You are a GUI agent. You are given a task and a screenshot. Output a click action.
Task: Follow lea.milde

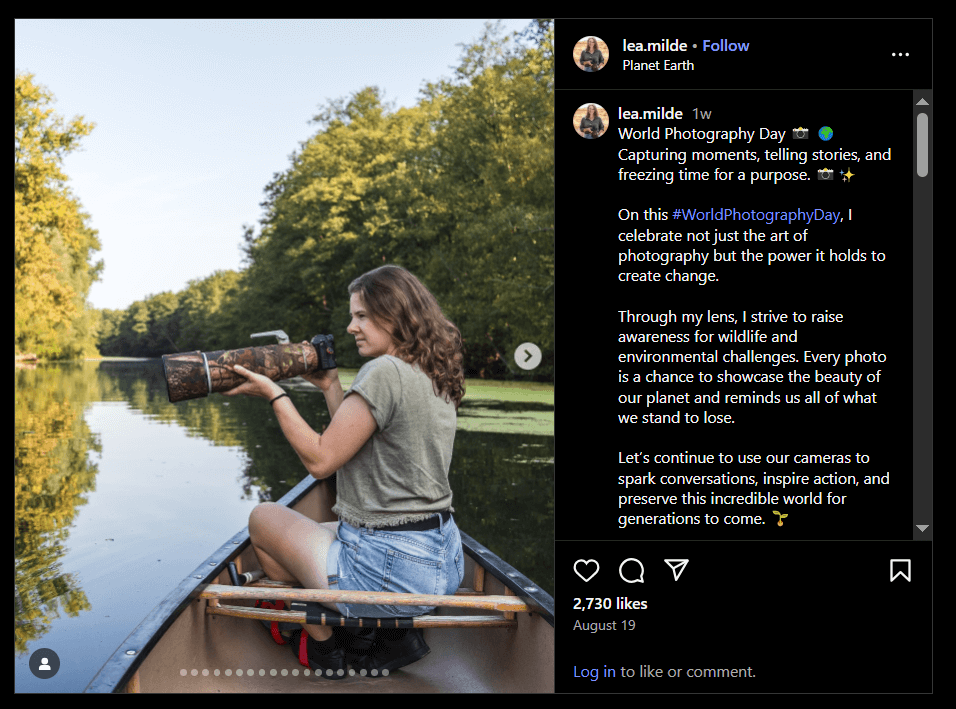pos(725,46)
